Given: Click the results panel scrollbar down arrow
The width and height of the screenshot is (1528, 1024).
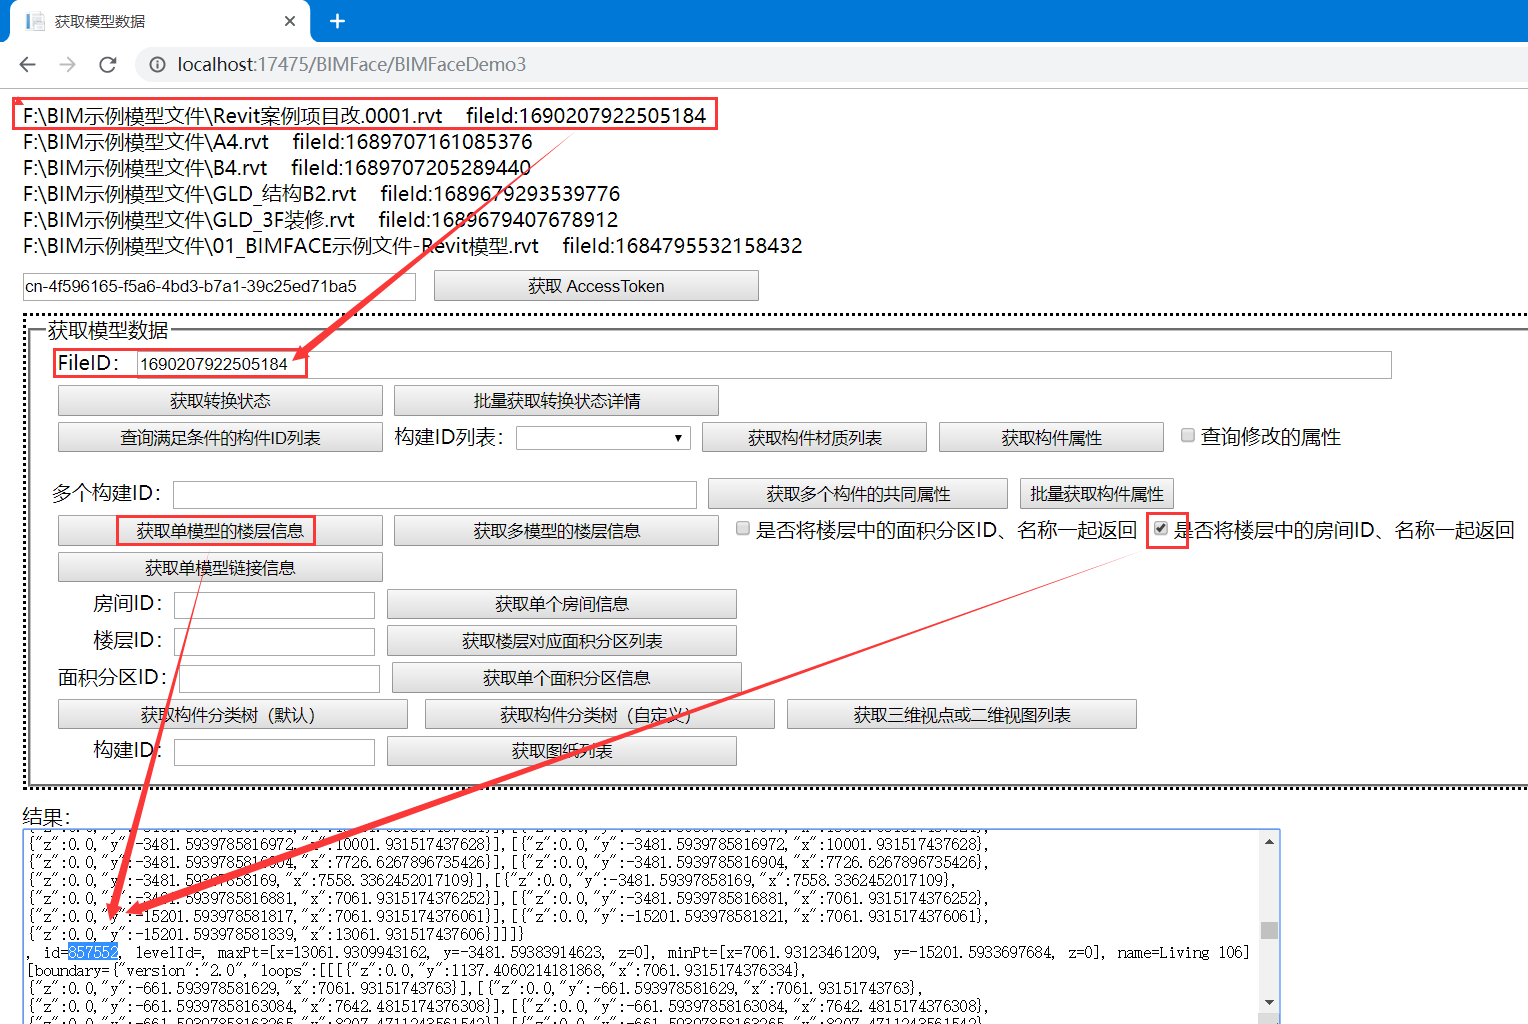Looking at the screenshot, I should [x=1270, y=1002].
